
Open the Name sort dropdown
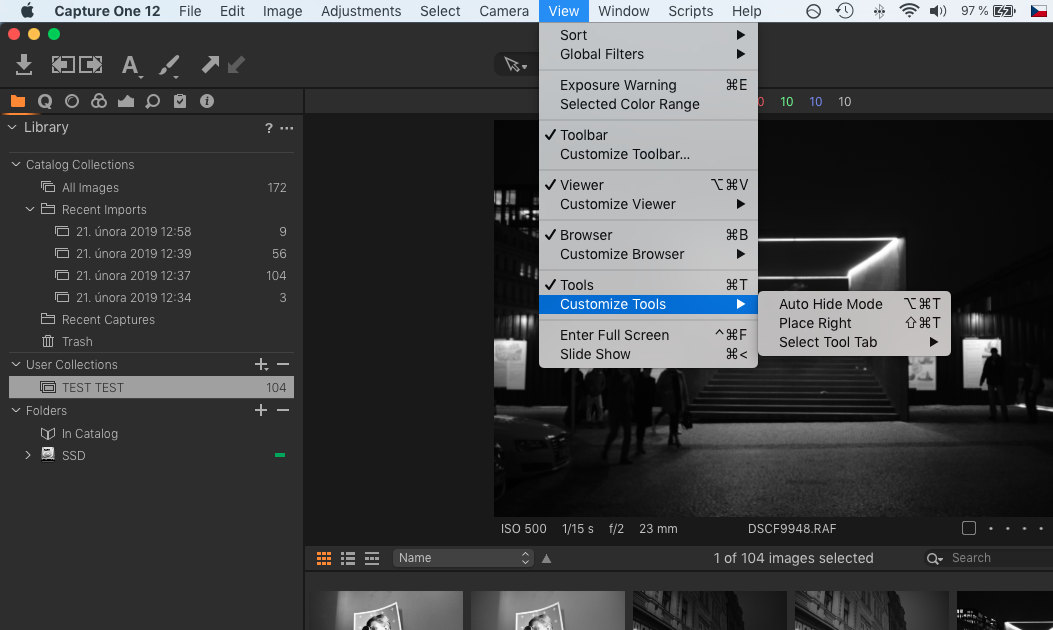point(463,558)
